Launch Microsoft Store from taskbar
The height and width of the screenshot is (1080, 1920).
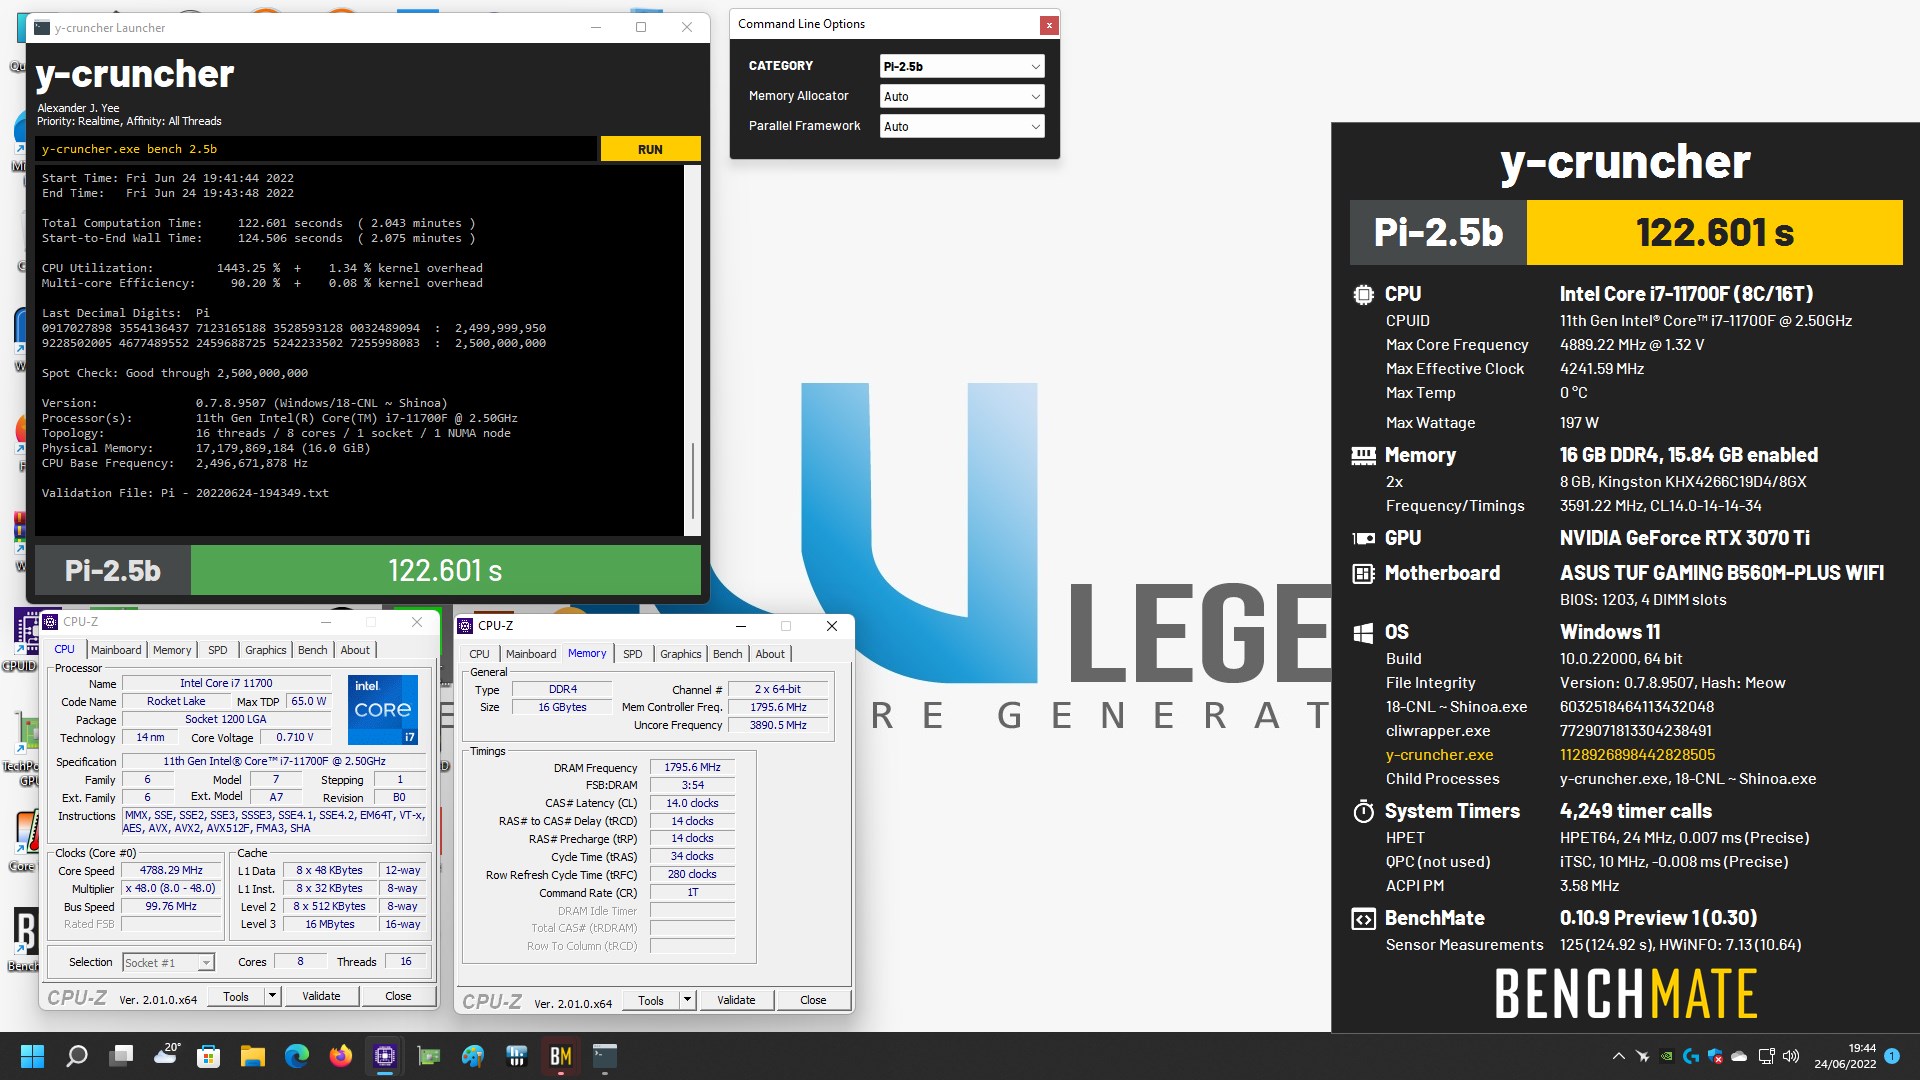click(209, 1056)
